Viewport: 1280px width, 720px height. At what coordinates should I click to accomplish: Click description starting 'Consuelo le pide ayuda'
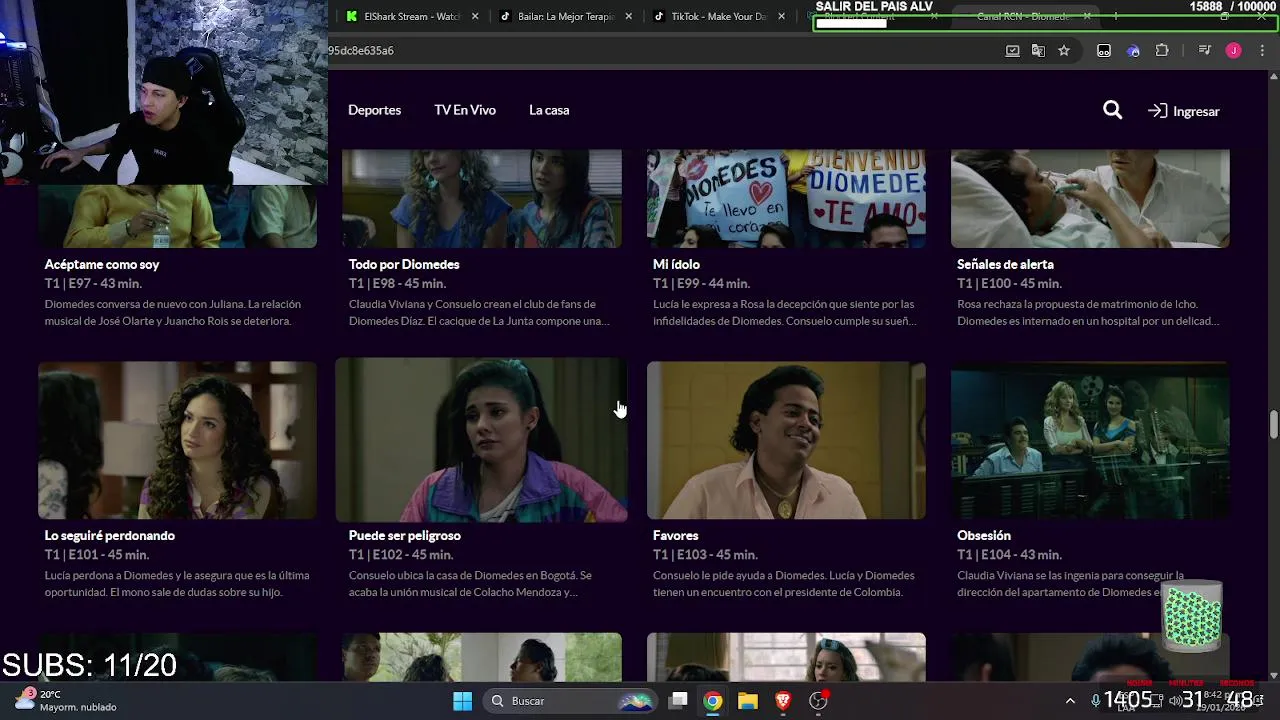click(x=784, y=584)
